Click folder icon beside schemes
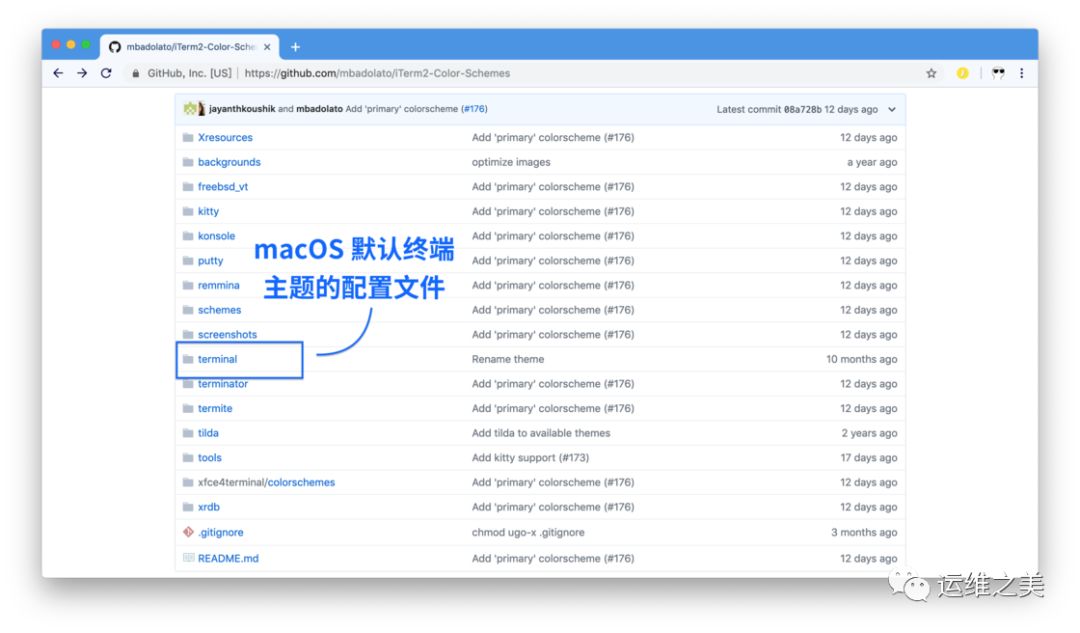Screen dimensions: 1080x633 188,310
